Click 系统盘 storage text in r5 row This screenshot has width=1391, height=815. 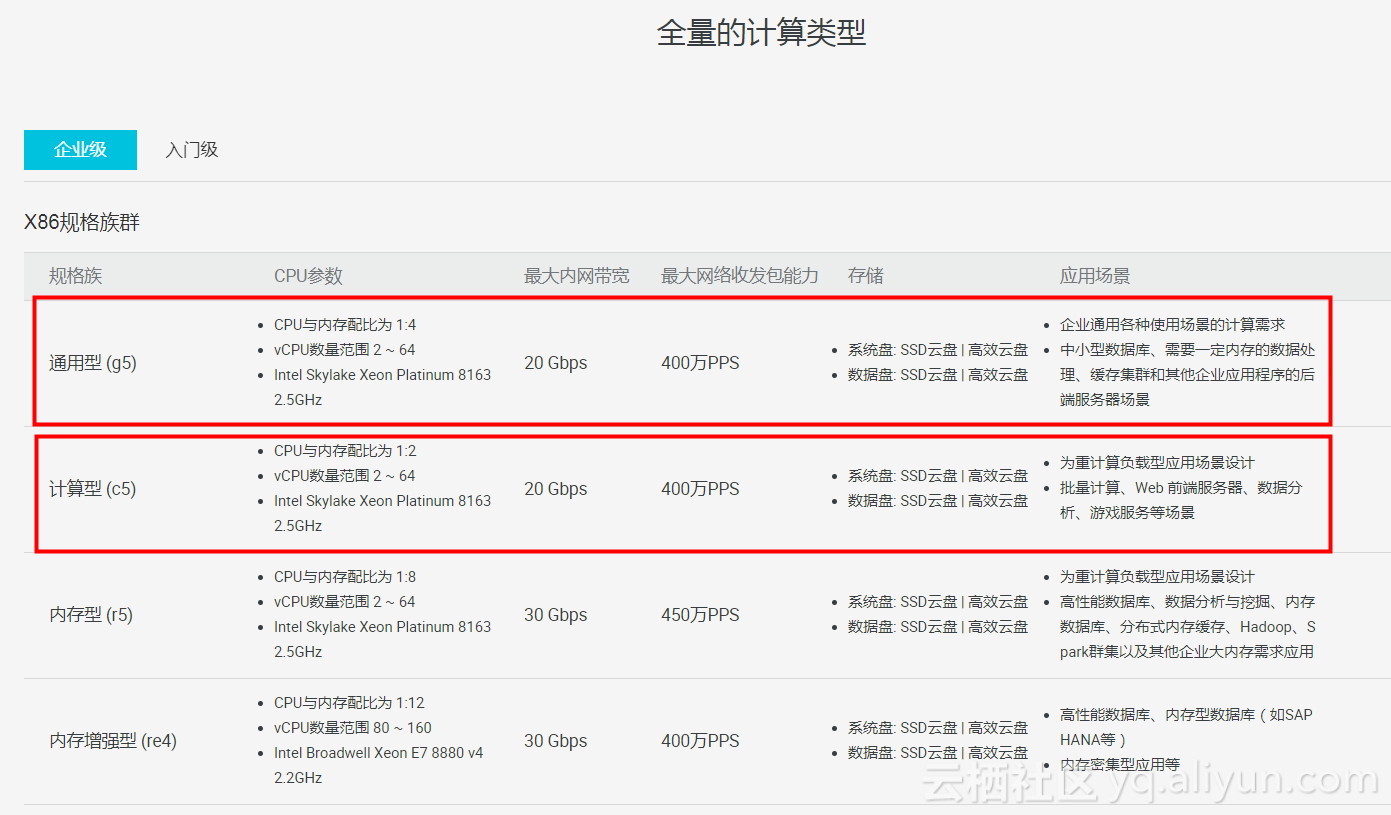(x=938, y=602)
